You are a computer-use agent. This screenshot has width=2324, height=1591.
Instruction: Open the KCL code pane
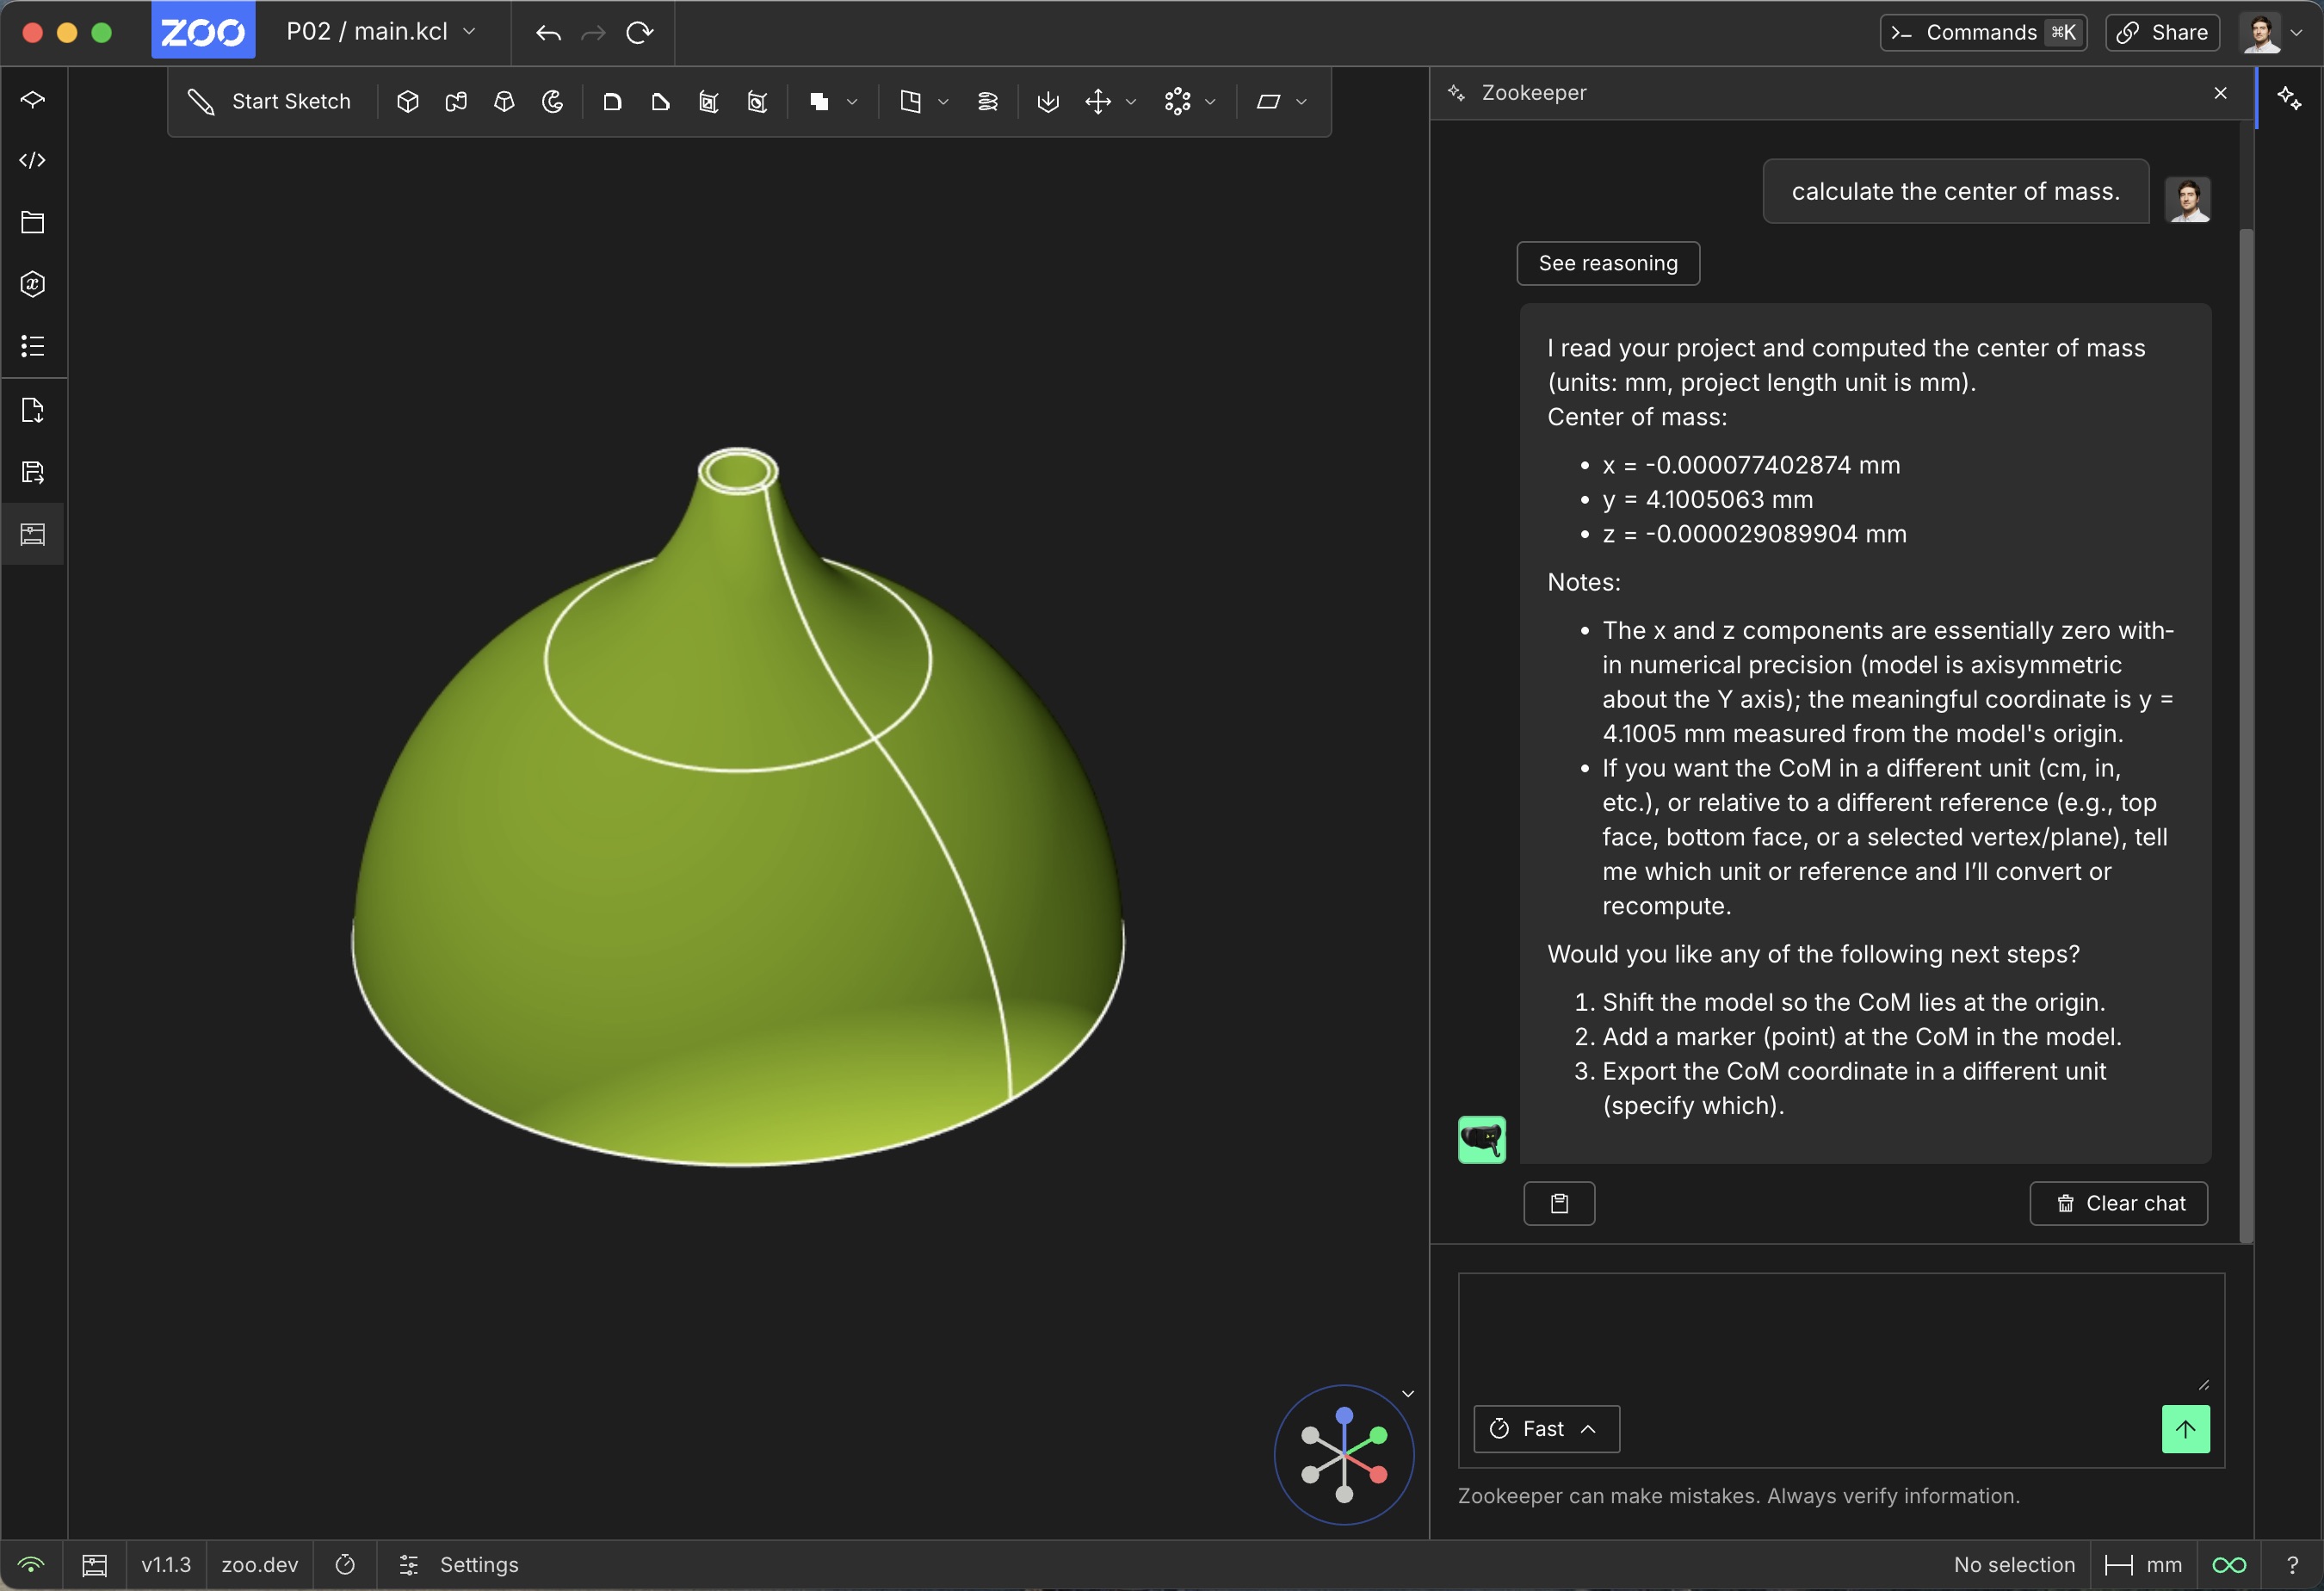point(33,160)
